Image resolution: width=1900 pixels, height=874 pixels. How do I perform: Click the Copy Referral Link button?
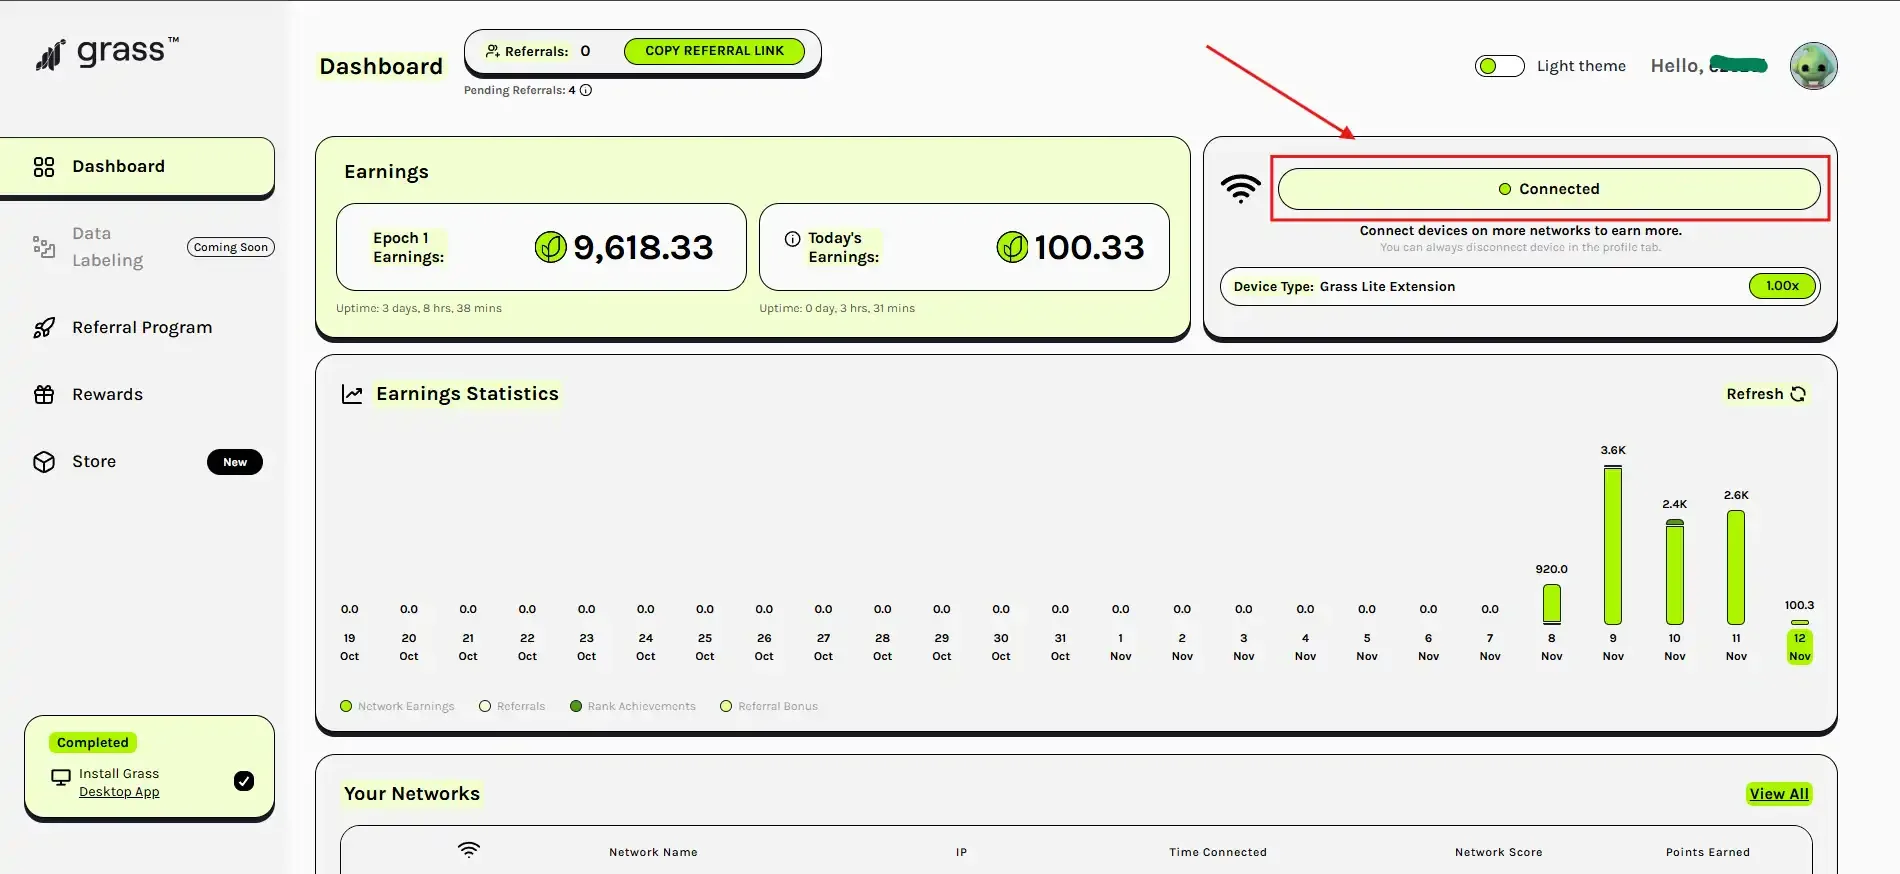coord(714,51)
